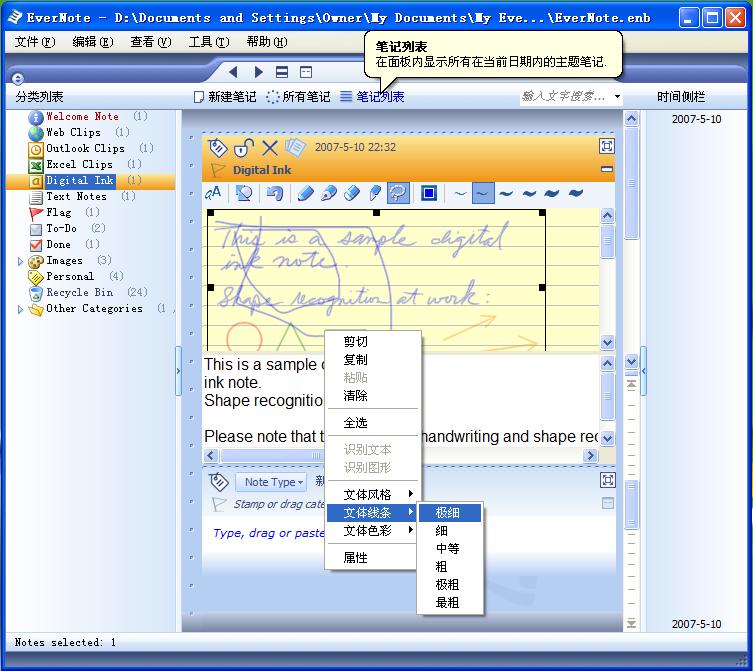Click 新建笔记 to create a note

(225, 97)
